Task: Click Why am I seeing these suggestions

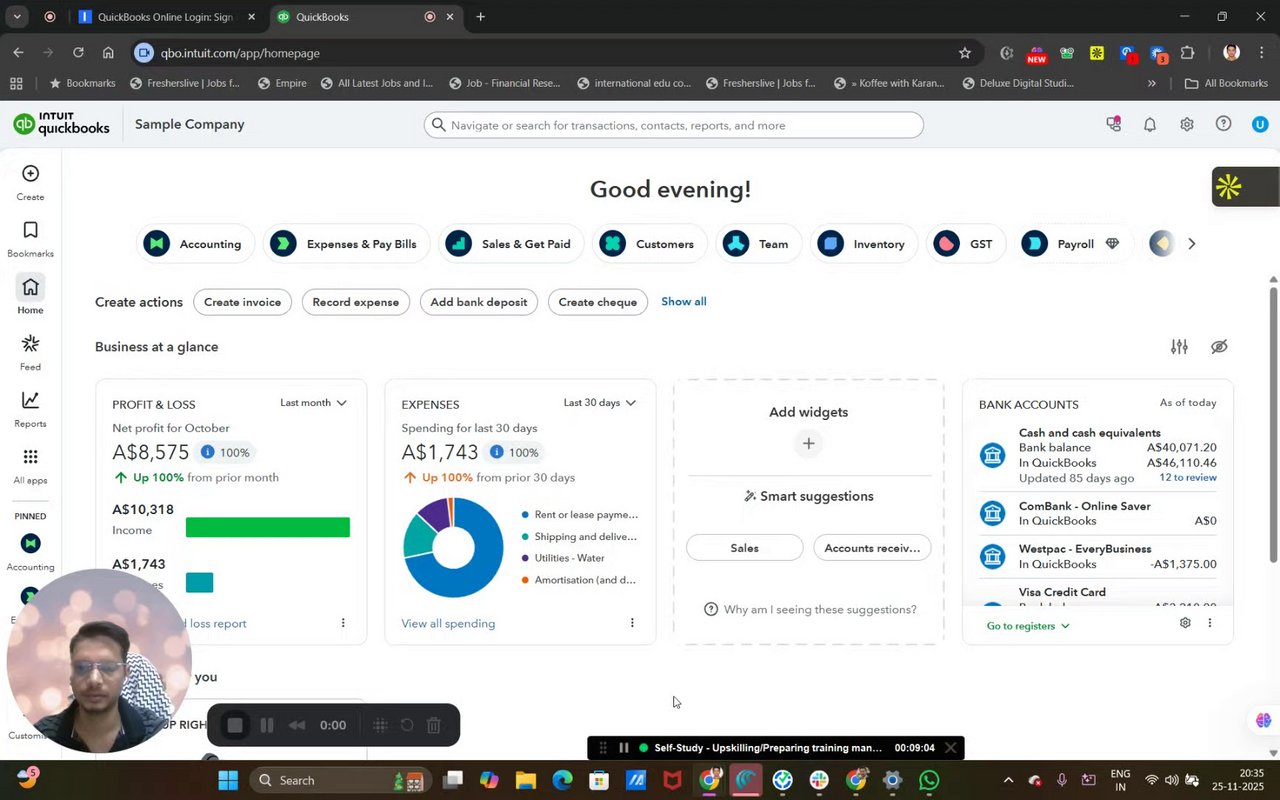Action: pos(810,609)
